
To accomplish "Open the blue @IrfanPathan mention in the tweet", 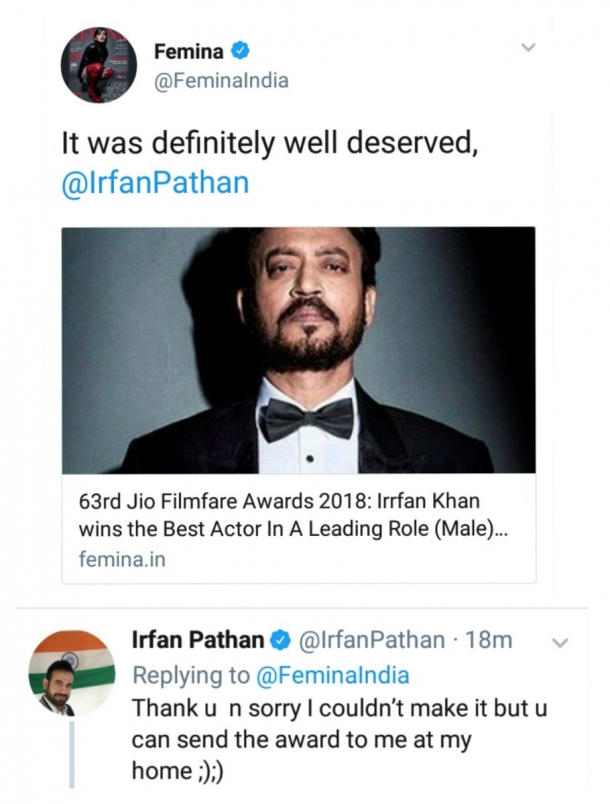I will tap(155, 186).
